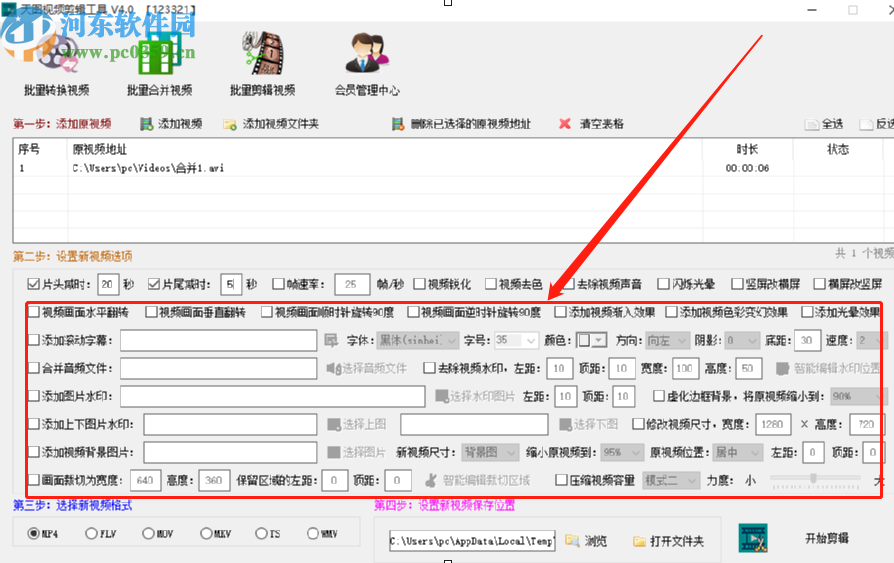Open the 批量合并视频 tool icon

point(159,56)
